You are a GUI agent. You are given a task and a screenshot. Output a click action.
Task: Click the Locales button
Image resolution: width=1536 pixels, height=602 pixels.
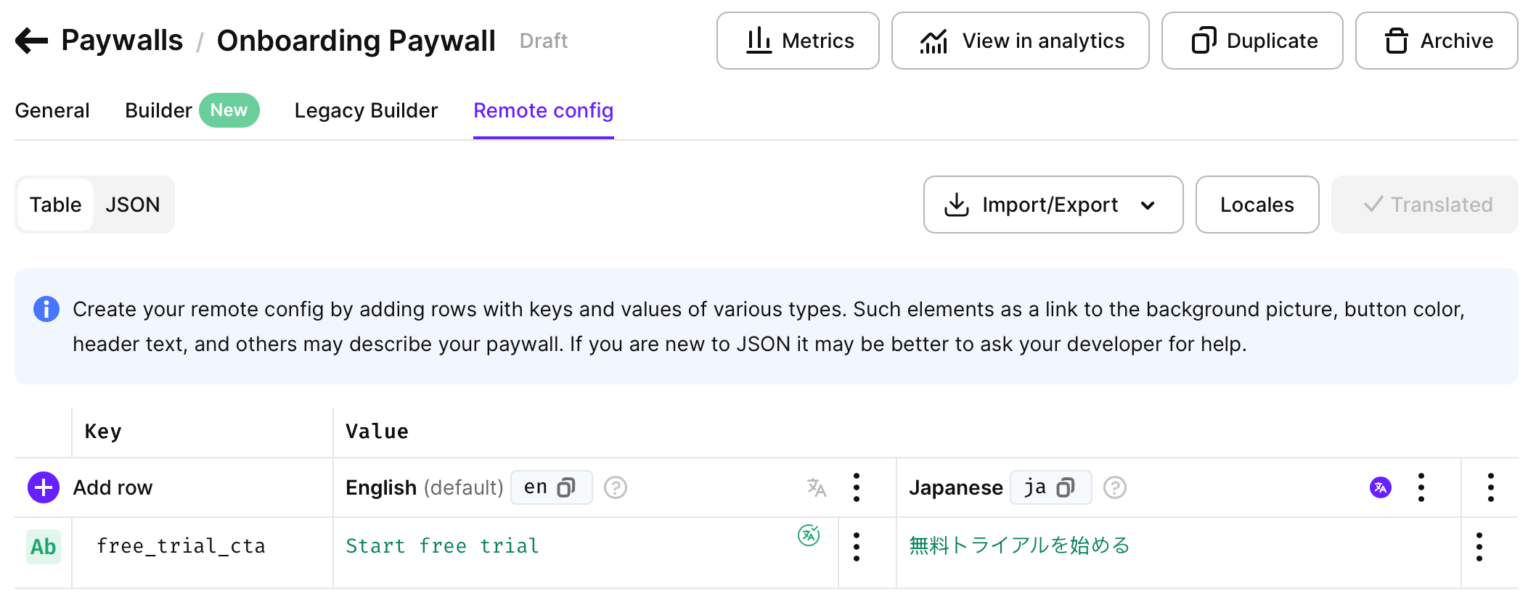coord(1256,205)
